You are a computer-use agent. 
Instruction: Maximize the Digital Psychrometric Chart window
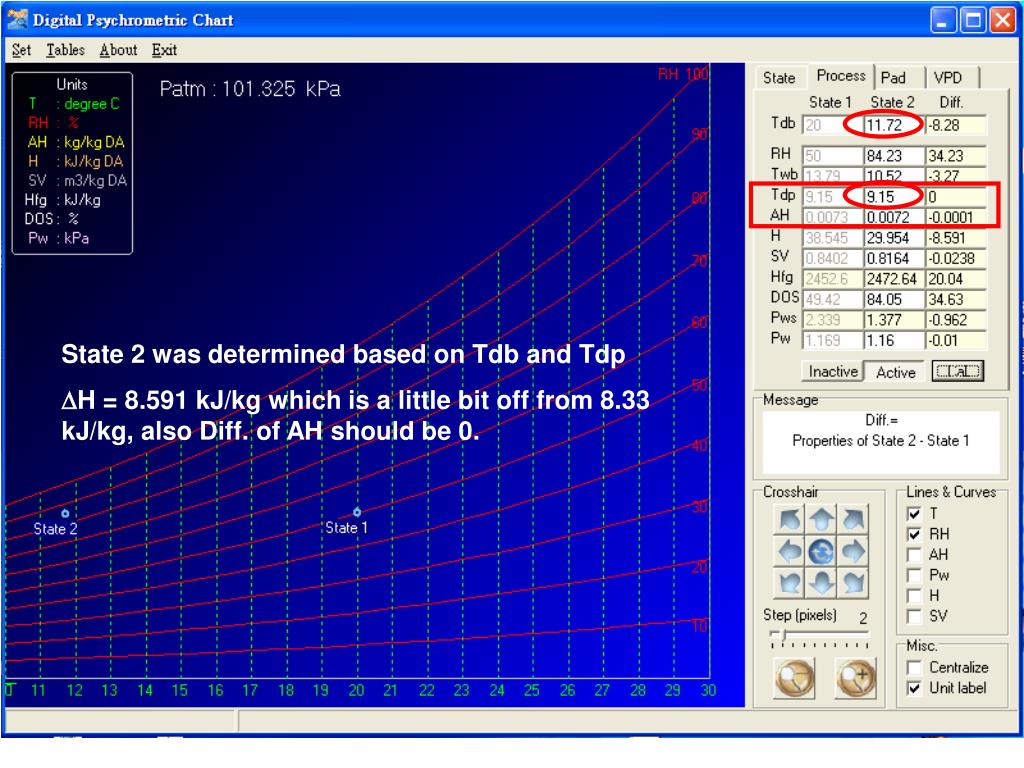click(972, 21)
